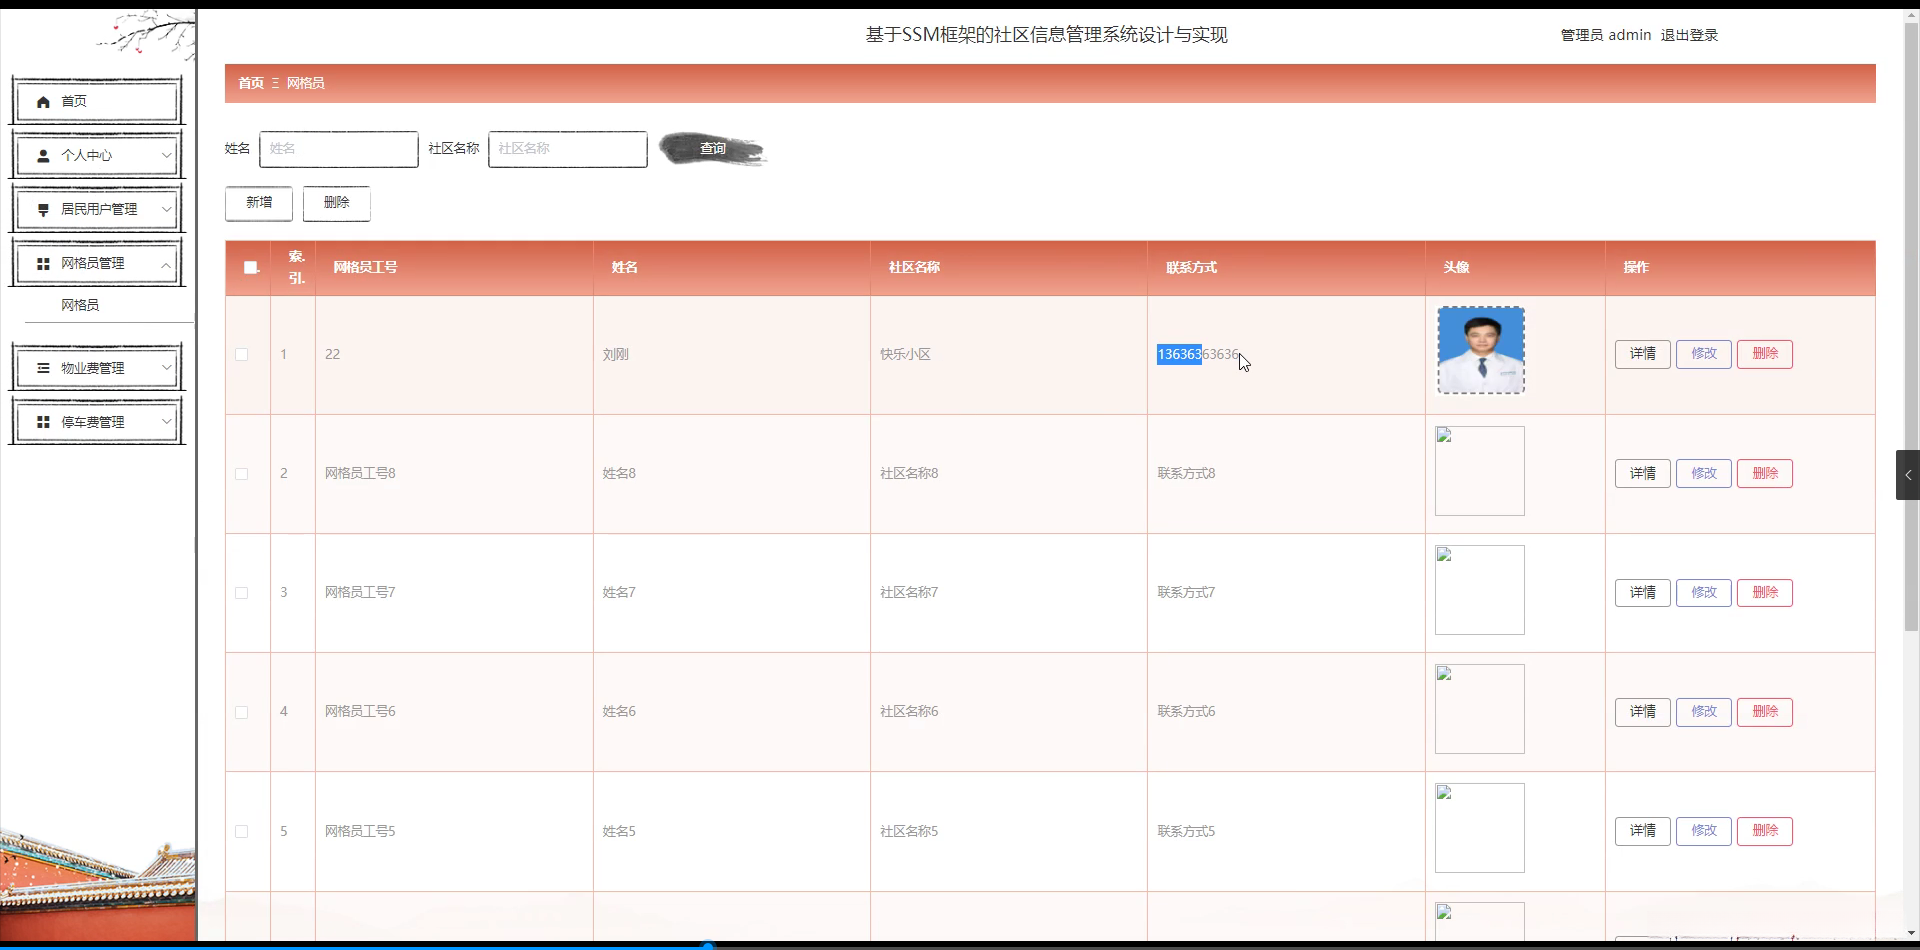Click the batch 删除 button above the table
1920x950 pixels.
337,203
